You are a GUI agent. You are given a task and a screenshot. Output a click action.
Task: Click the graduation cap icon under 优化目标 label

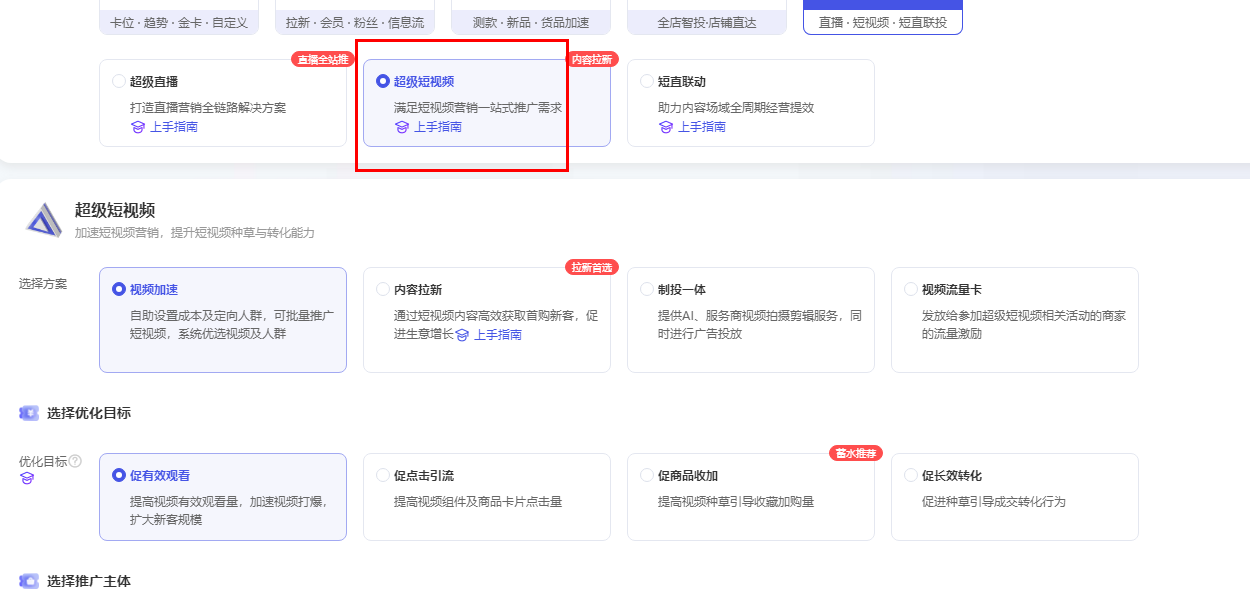point(27,479)
